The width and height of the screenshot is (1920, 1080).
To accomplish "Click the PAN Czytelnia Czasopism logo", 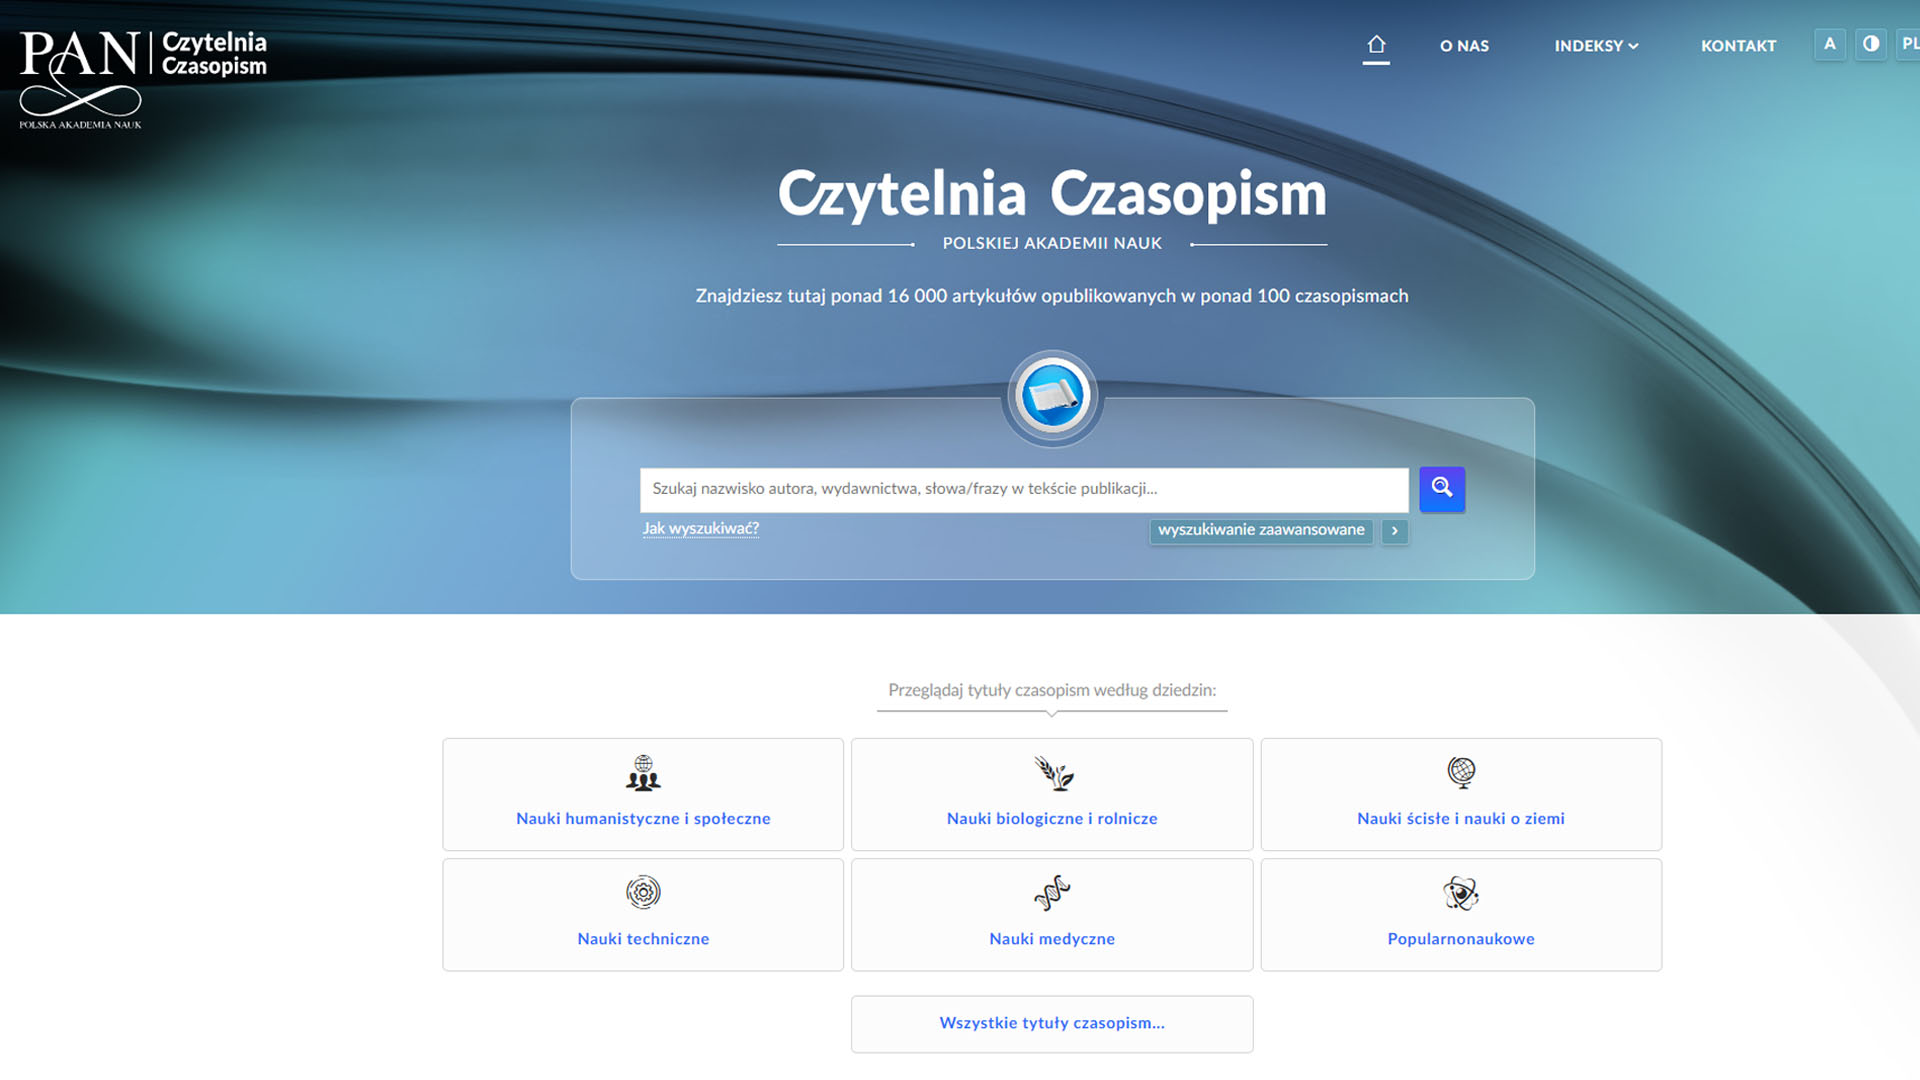I will pyautogui.click(x=143, y=79).
